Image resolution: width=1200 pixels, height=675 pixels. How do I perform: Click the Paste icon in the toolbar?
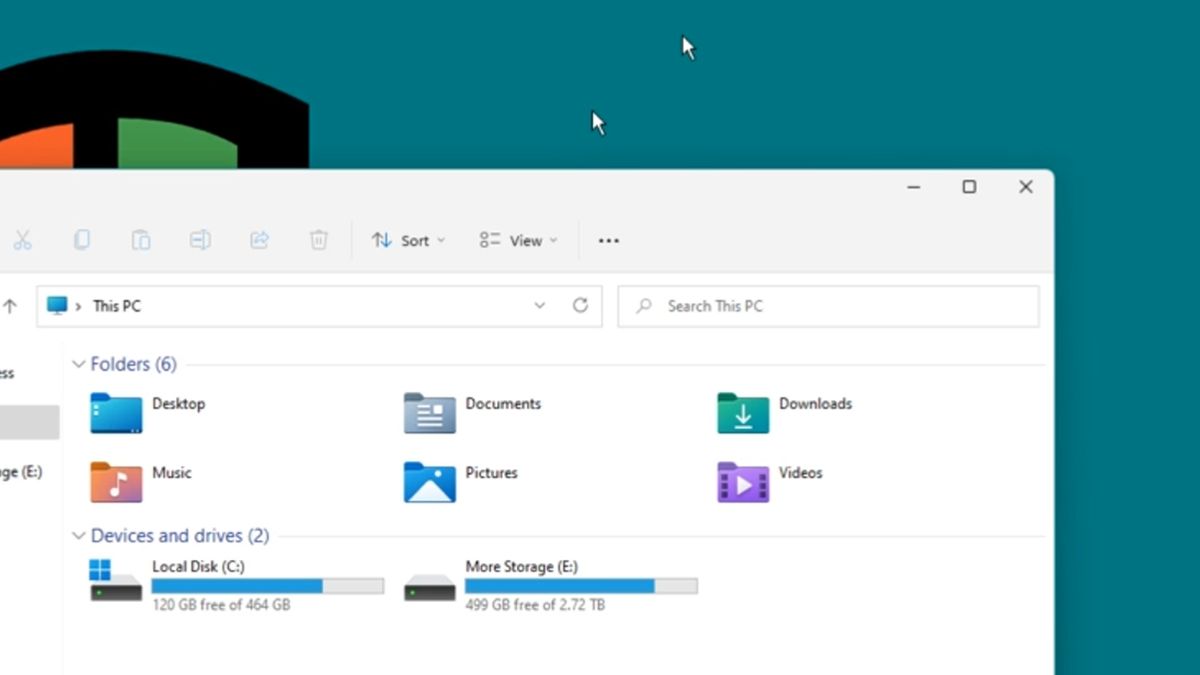[141, 240]
